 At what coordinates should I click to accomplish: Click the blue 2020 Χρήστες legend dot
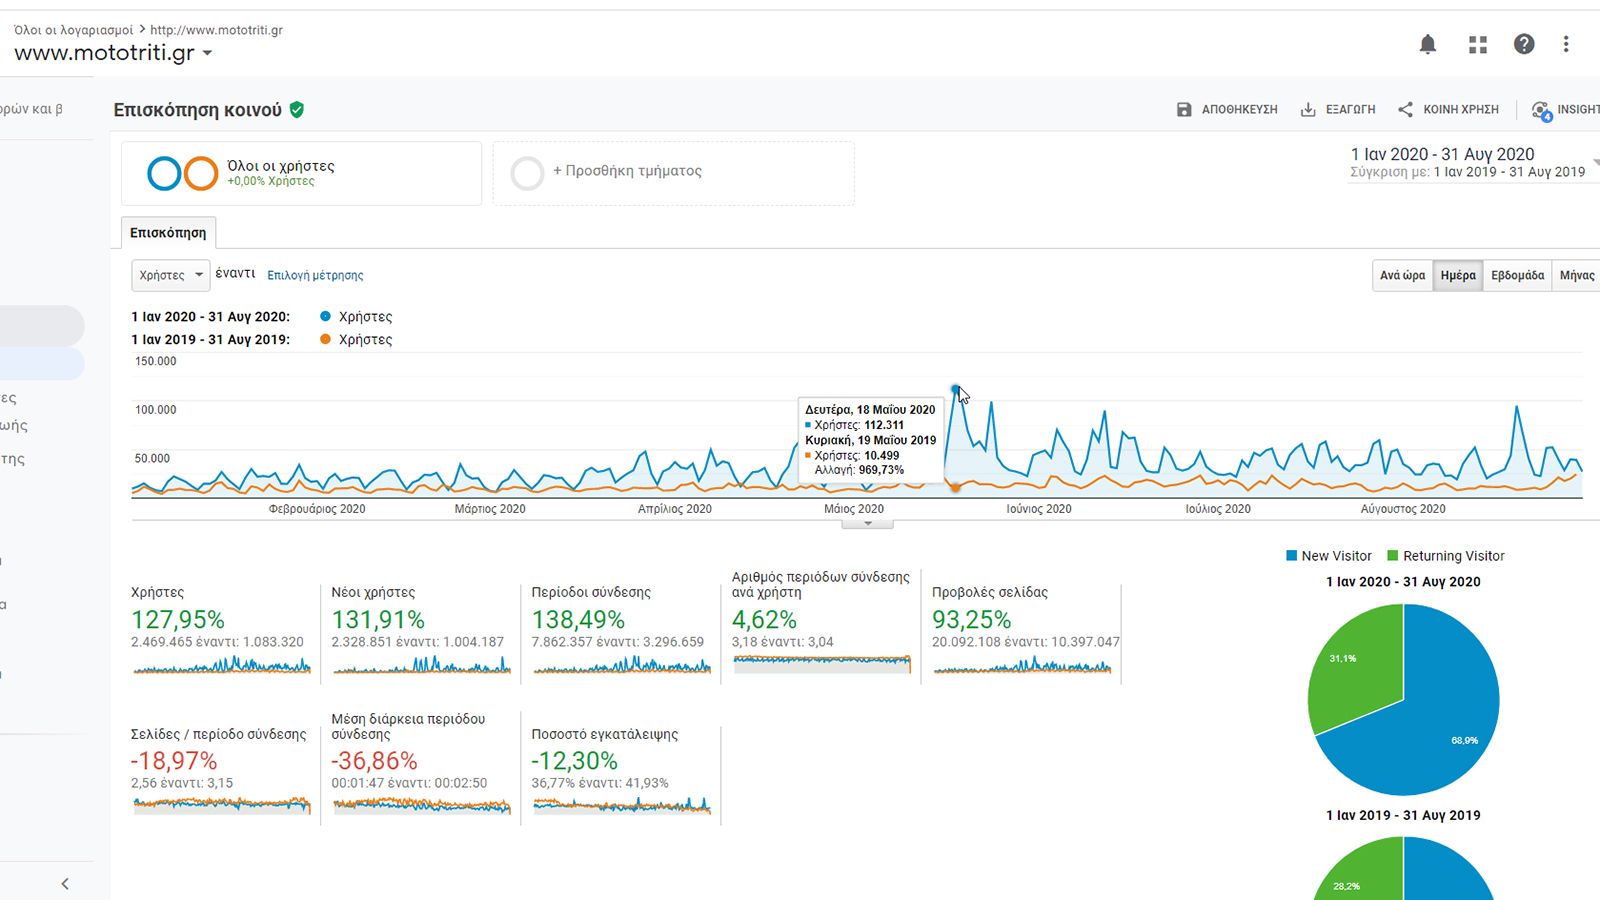[x=325, y=316]
